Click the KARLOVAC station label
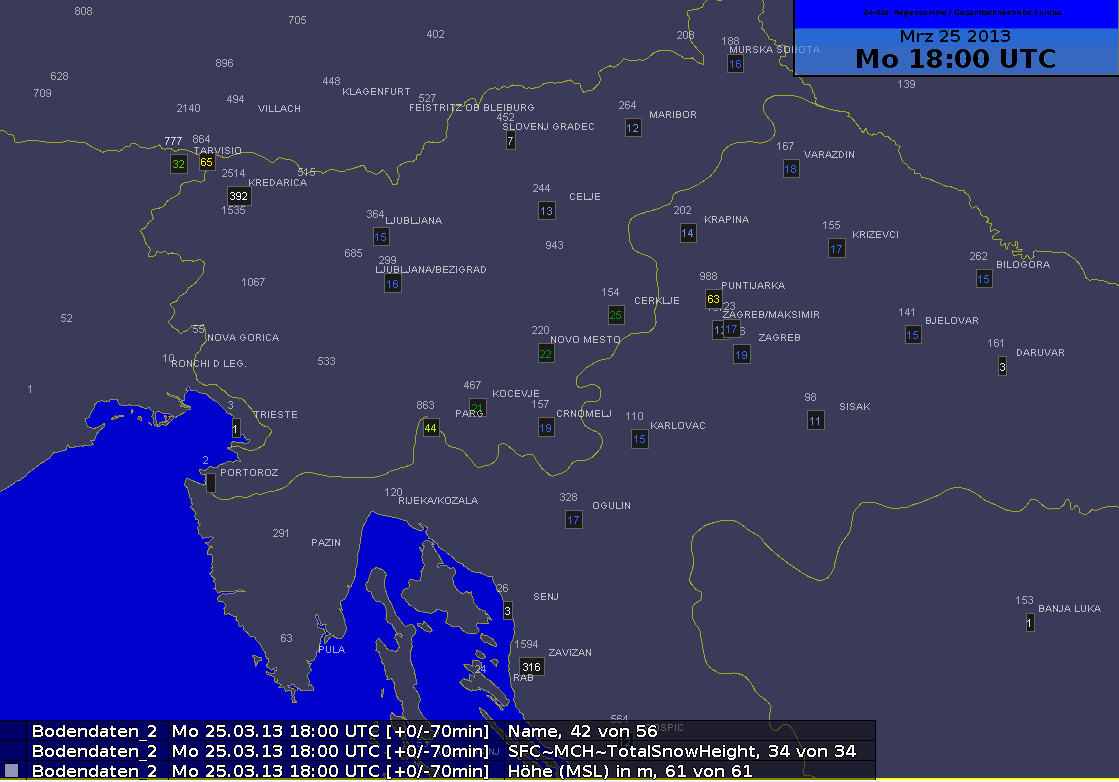Viewport: 1119px width, 782px height. tap(678, 425)
